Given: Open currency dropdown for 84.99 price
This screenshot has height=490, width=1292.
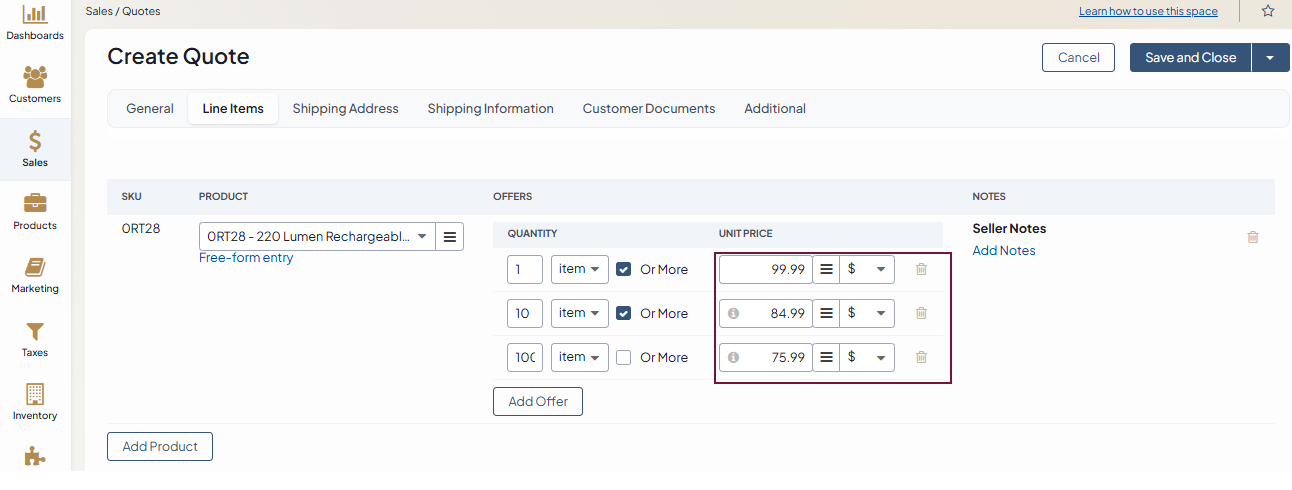Looking at the screenshot, I should [x=867, y=313].
